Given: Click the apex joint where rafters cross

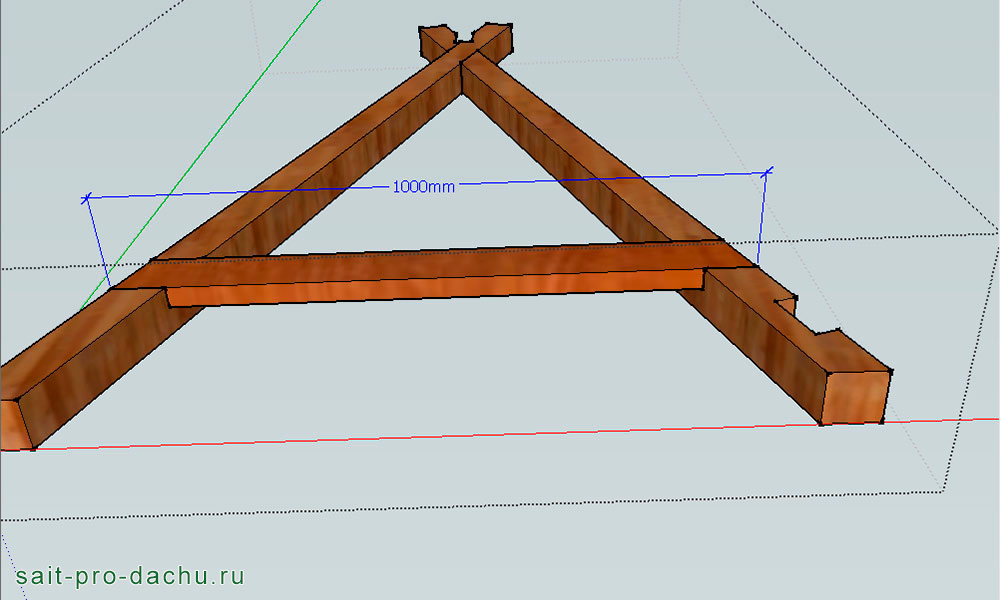Looking at the screenshot, I should coord(462,62).
